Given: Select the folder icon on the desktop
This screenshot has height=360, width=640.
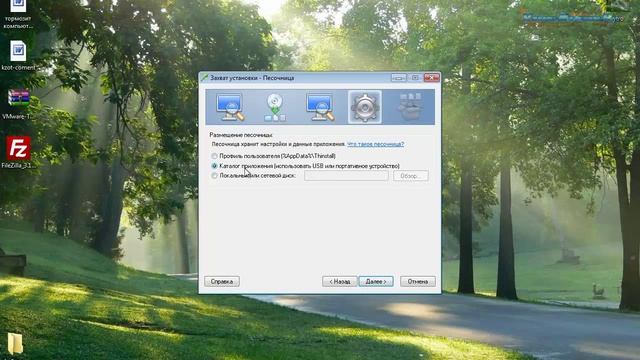Looking at the screenshot, I should point(16,343).
